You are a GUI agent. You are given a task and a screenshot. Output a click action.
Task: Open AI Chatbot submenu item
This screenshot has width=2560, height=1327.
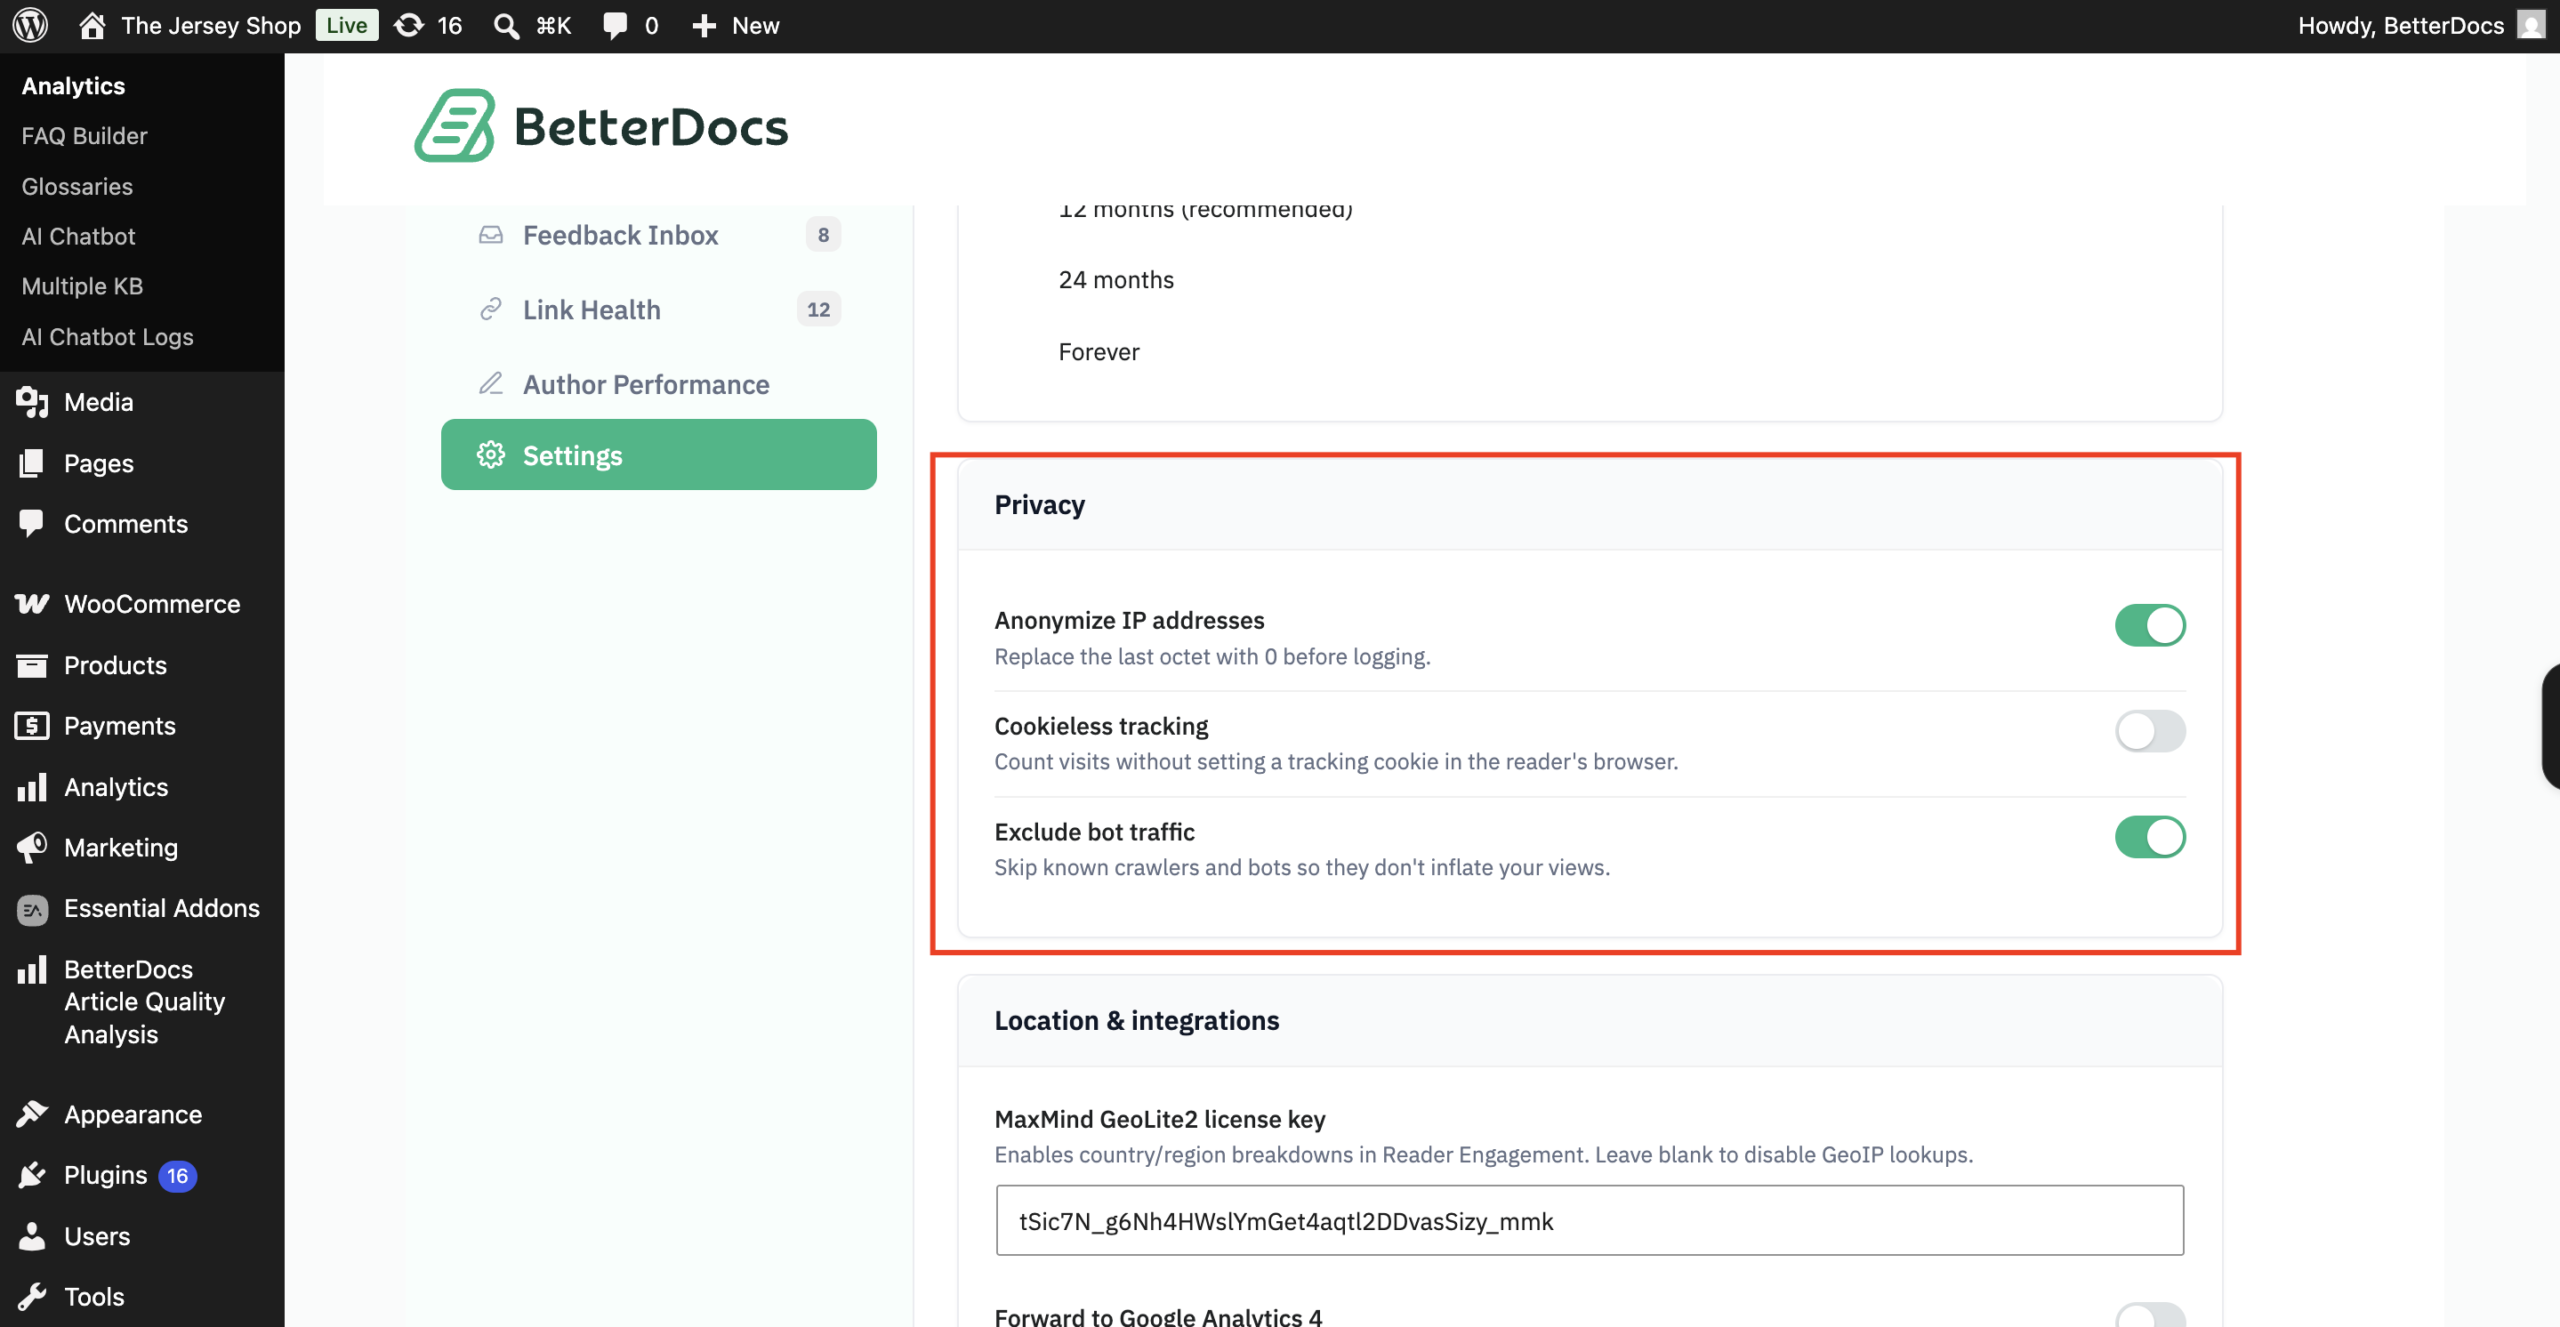tap(78, 237)
